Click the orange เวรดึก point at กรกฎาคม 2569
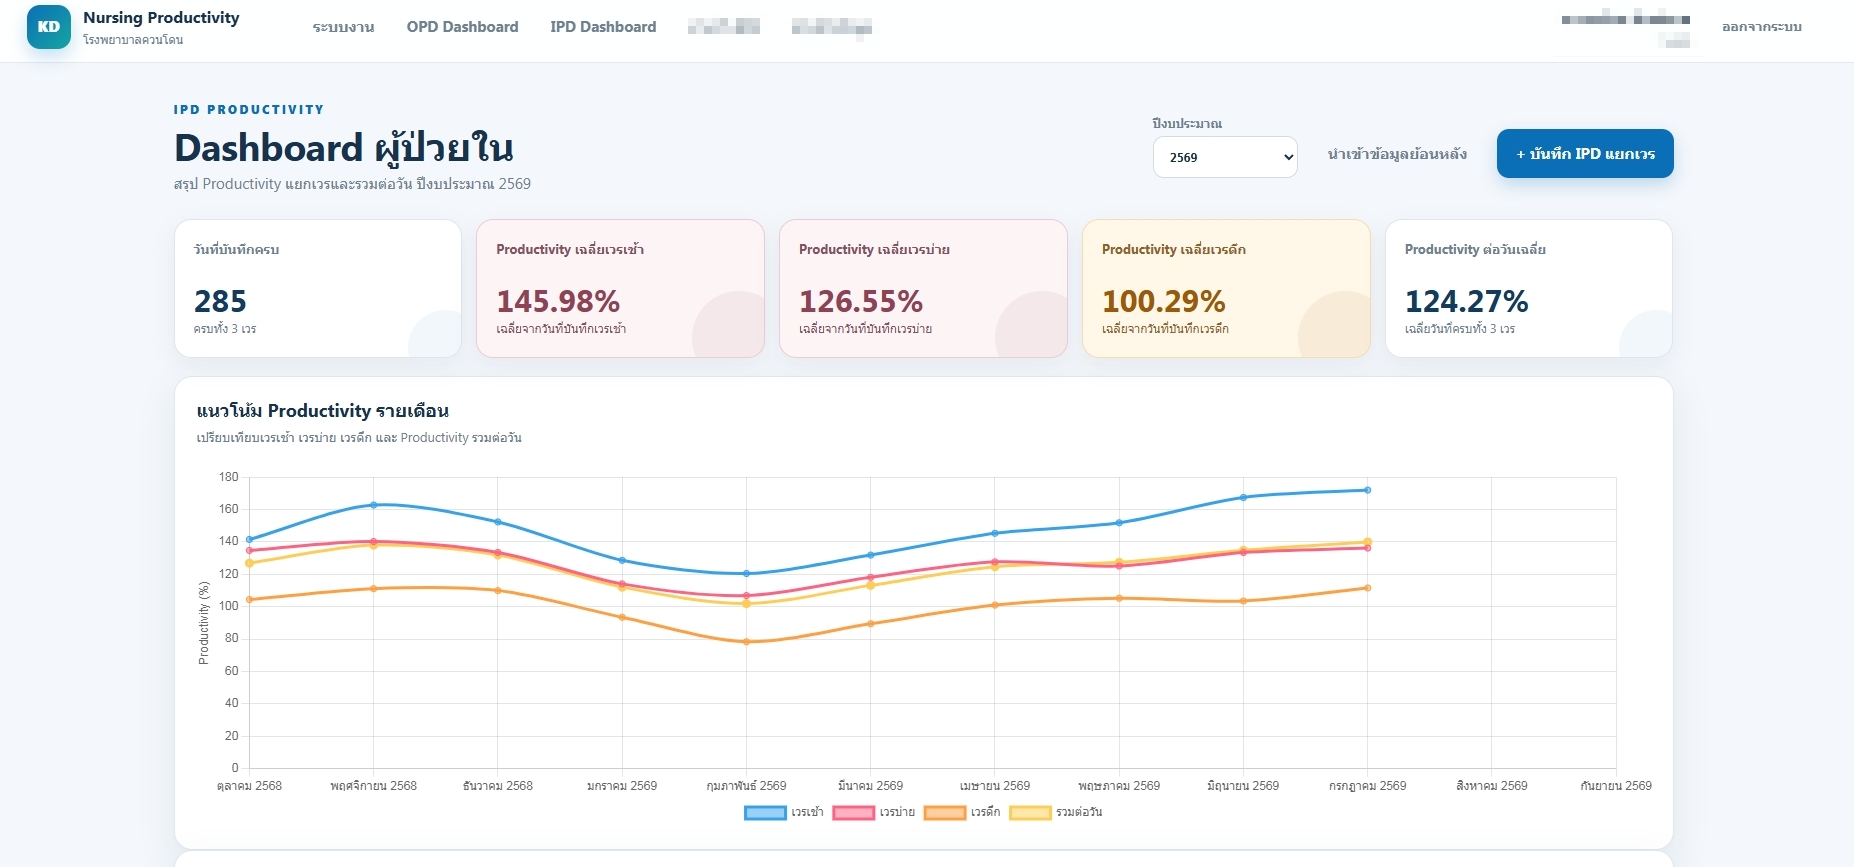The width and height of the screenshot is (1854, 867). pyautogui.click(x=1367, y=588)
